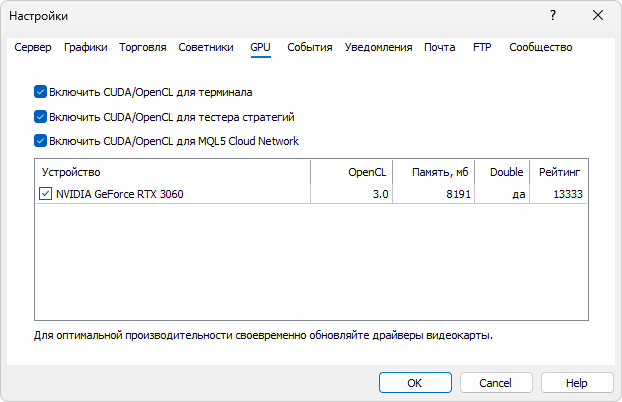Click the help question mark icon
This screenshot has width=622, height=402.
point(553,16)
